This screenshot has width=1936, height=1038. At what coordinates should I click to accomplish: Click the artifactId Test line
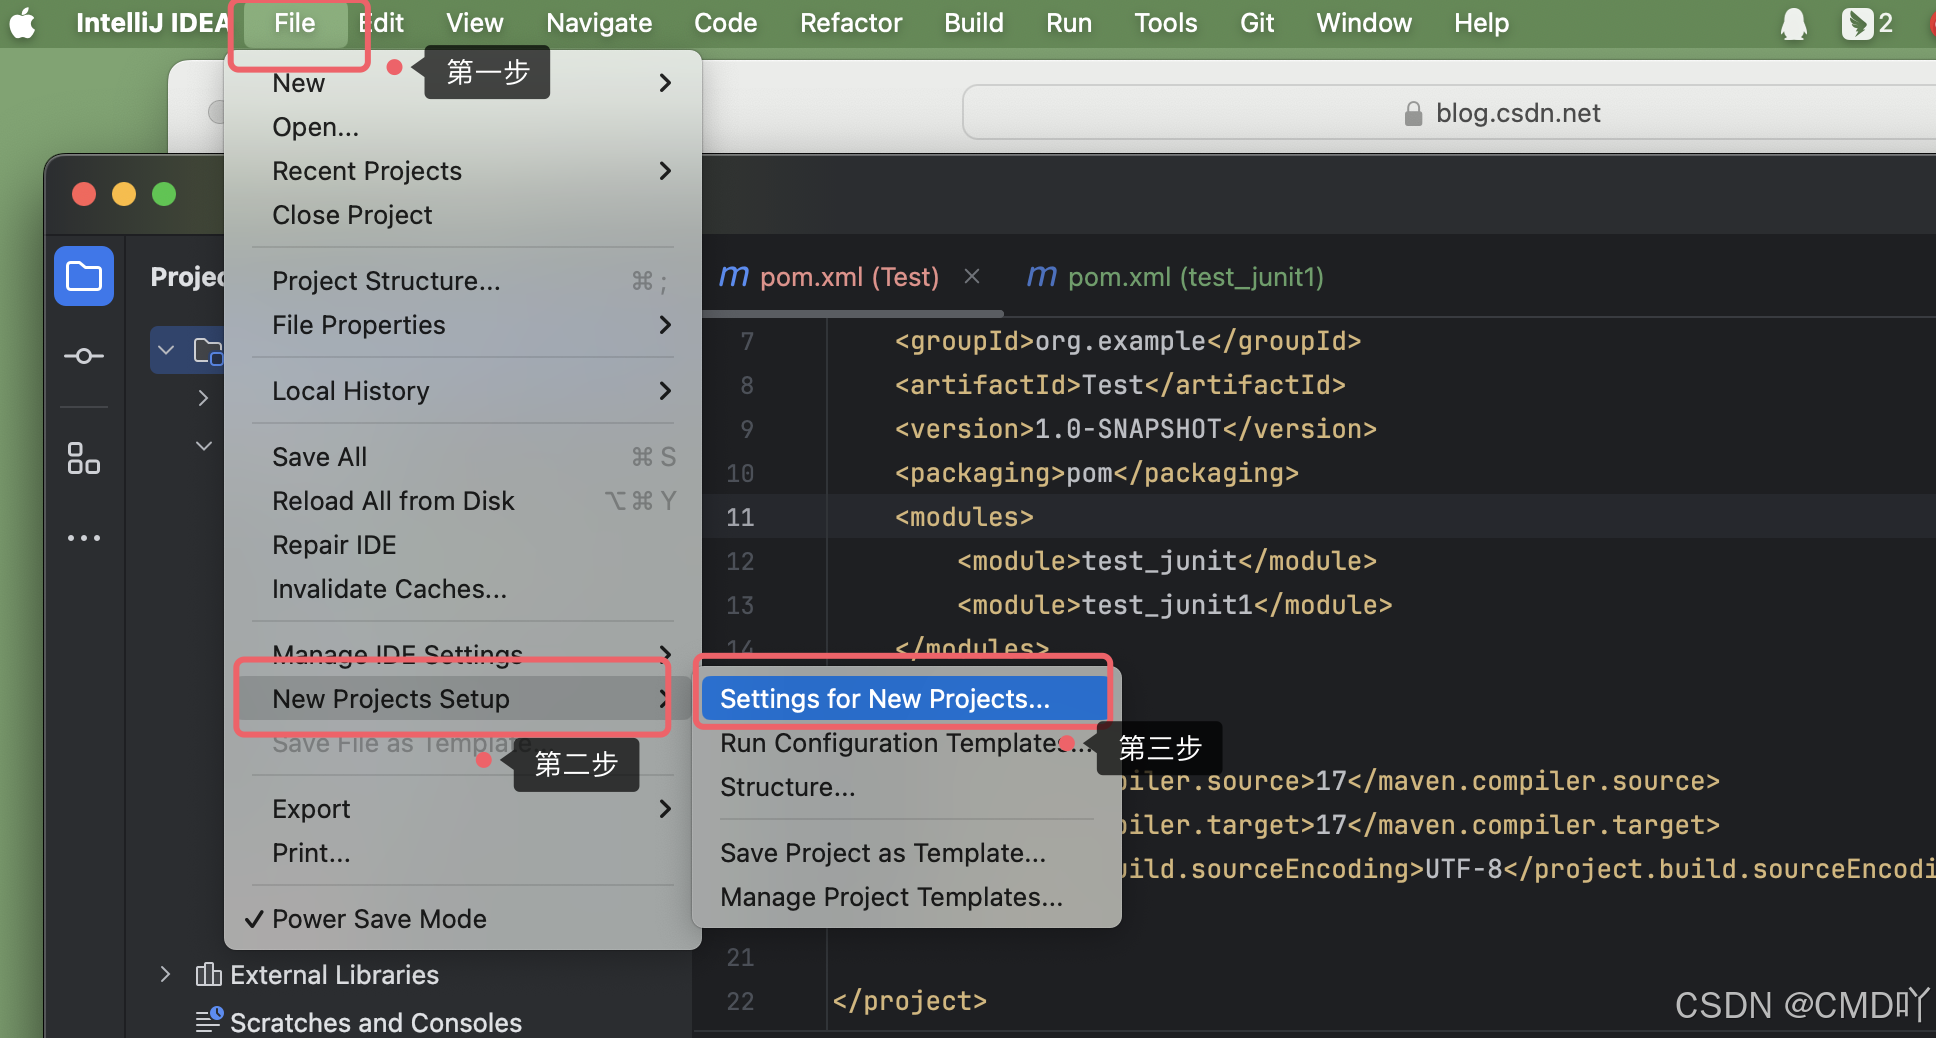click(1120, 385)
